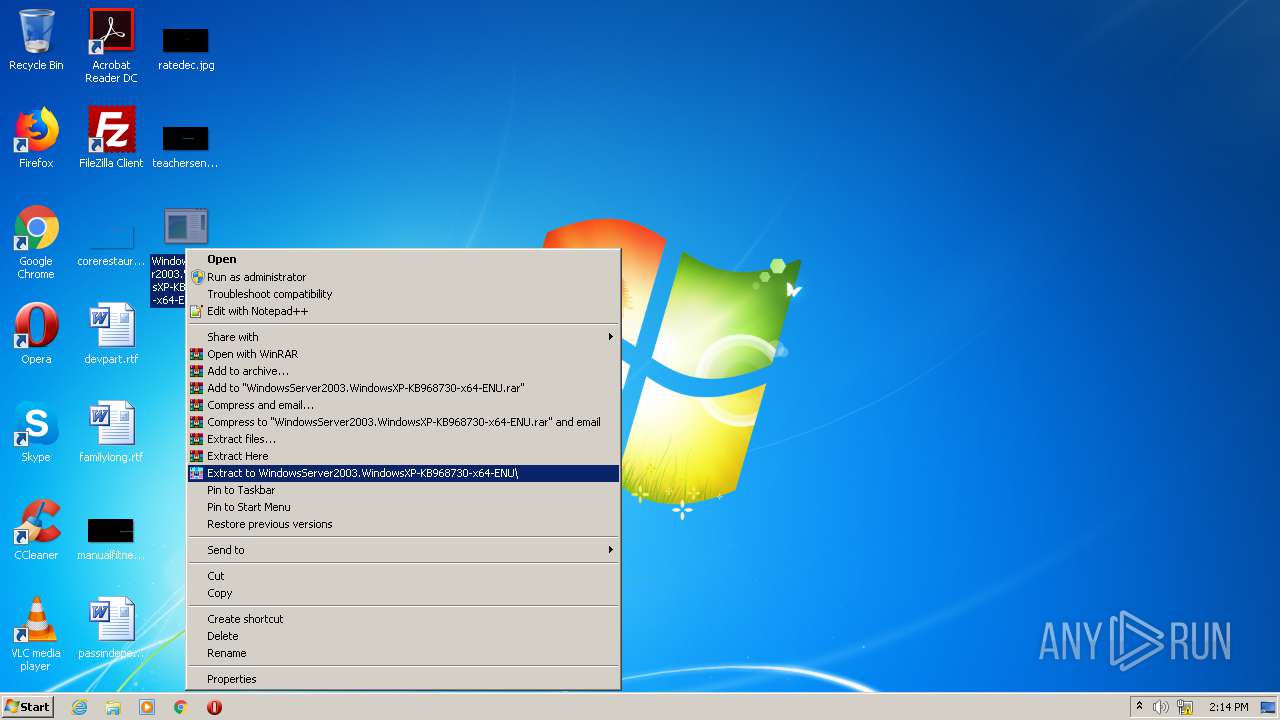This screenshot has height=720, width=1280.
Task: Open the Start menu
Action: (27, 707)
